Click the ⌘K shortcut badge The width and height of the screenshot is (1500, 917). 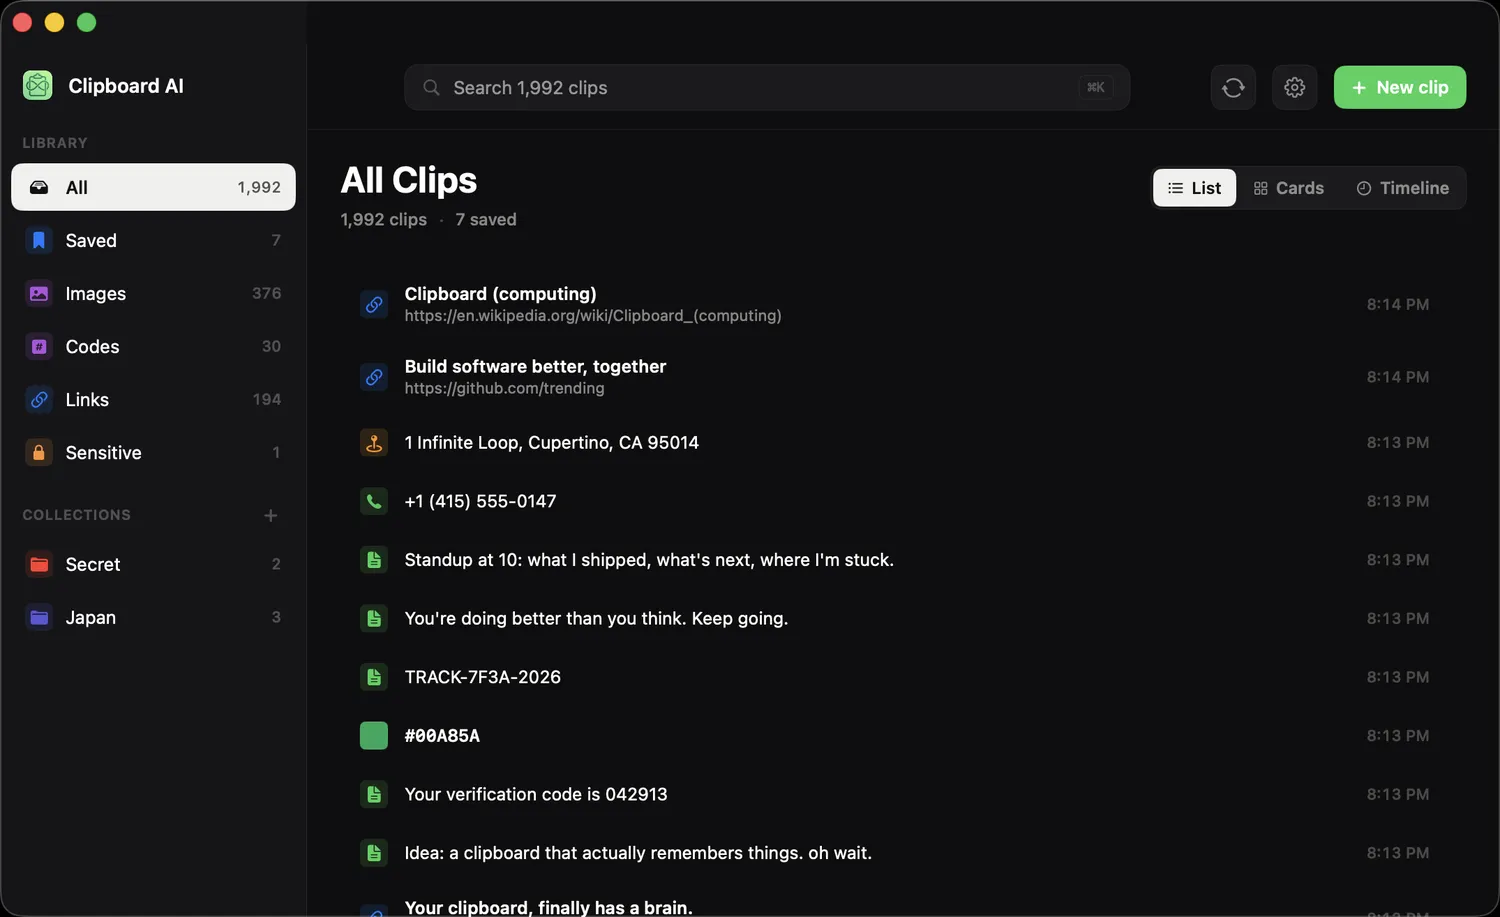pyautogui.click(x=1096, y=88)
